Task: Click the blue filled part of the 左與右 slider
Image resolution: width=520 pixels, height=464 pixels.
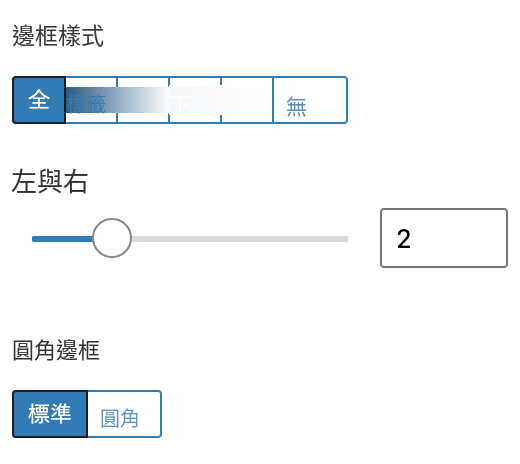Action: tap(62, 239)
